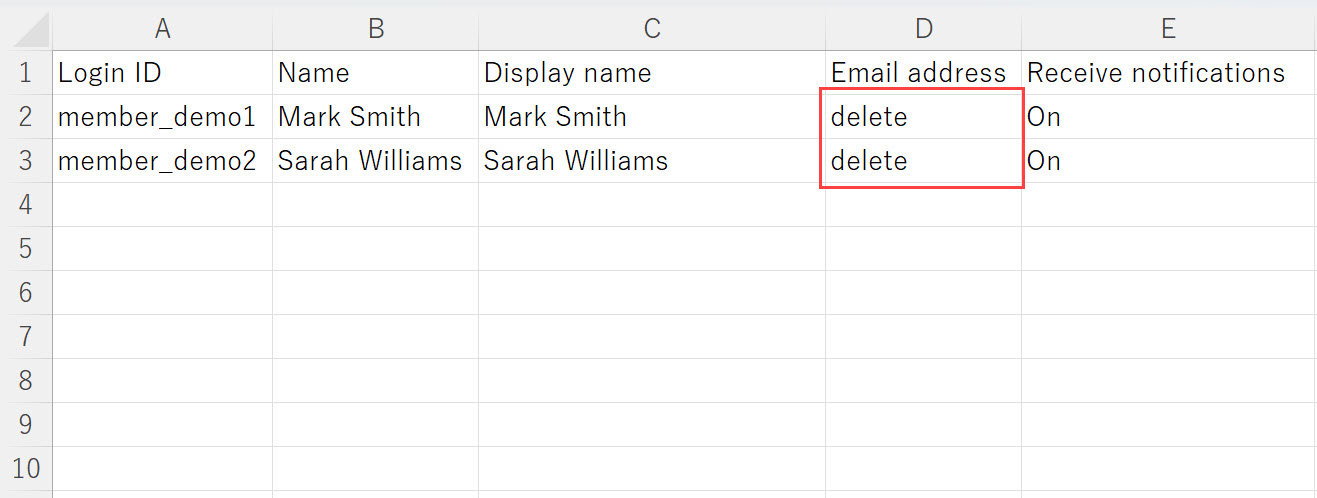Click the Email address header cell
1317x498 pixels.
[923, 73]
